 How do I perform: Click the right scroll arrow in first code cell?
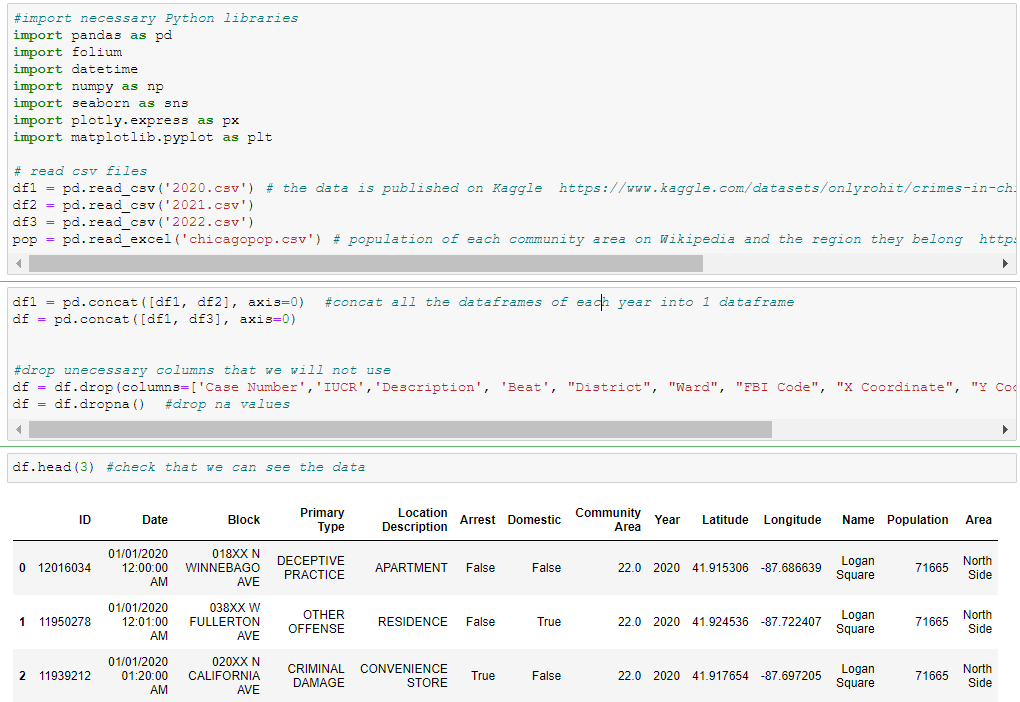1005,263
